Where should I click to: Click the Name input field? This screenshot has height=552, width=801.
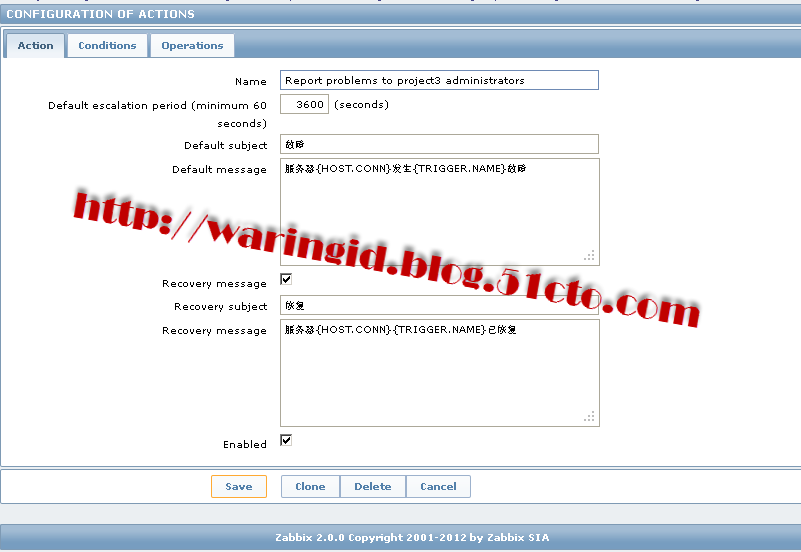(x=439, y=80)
